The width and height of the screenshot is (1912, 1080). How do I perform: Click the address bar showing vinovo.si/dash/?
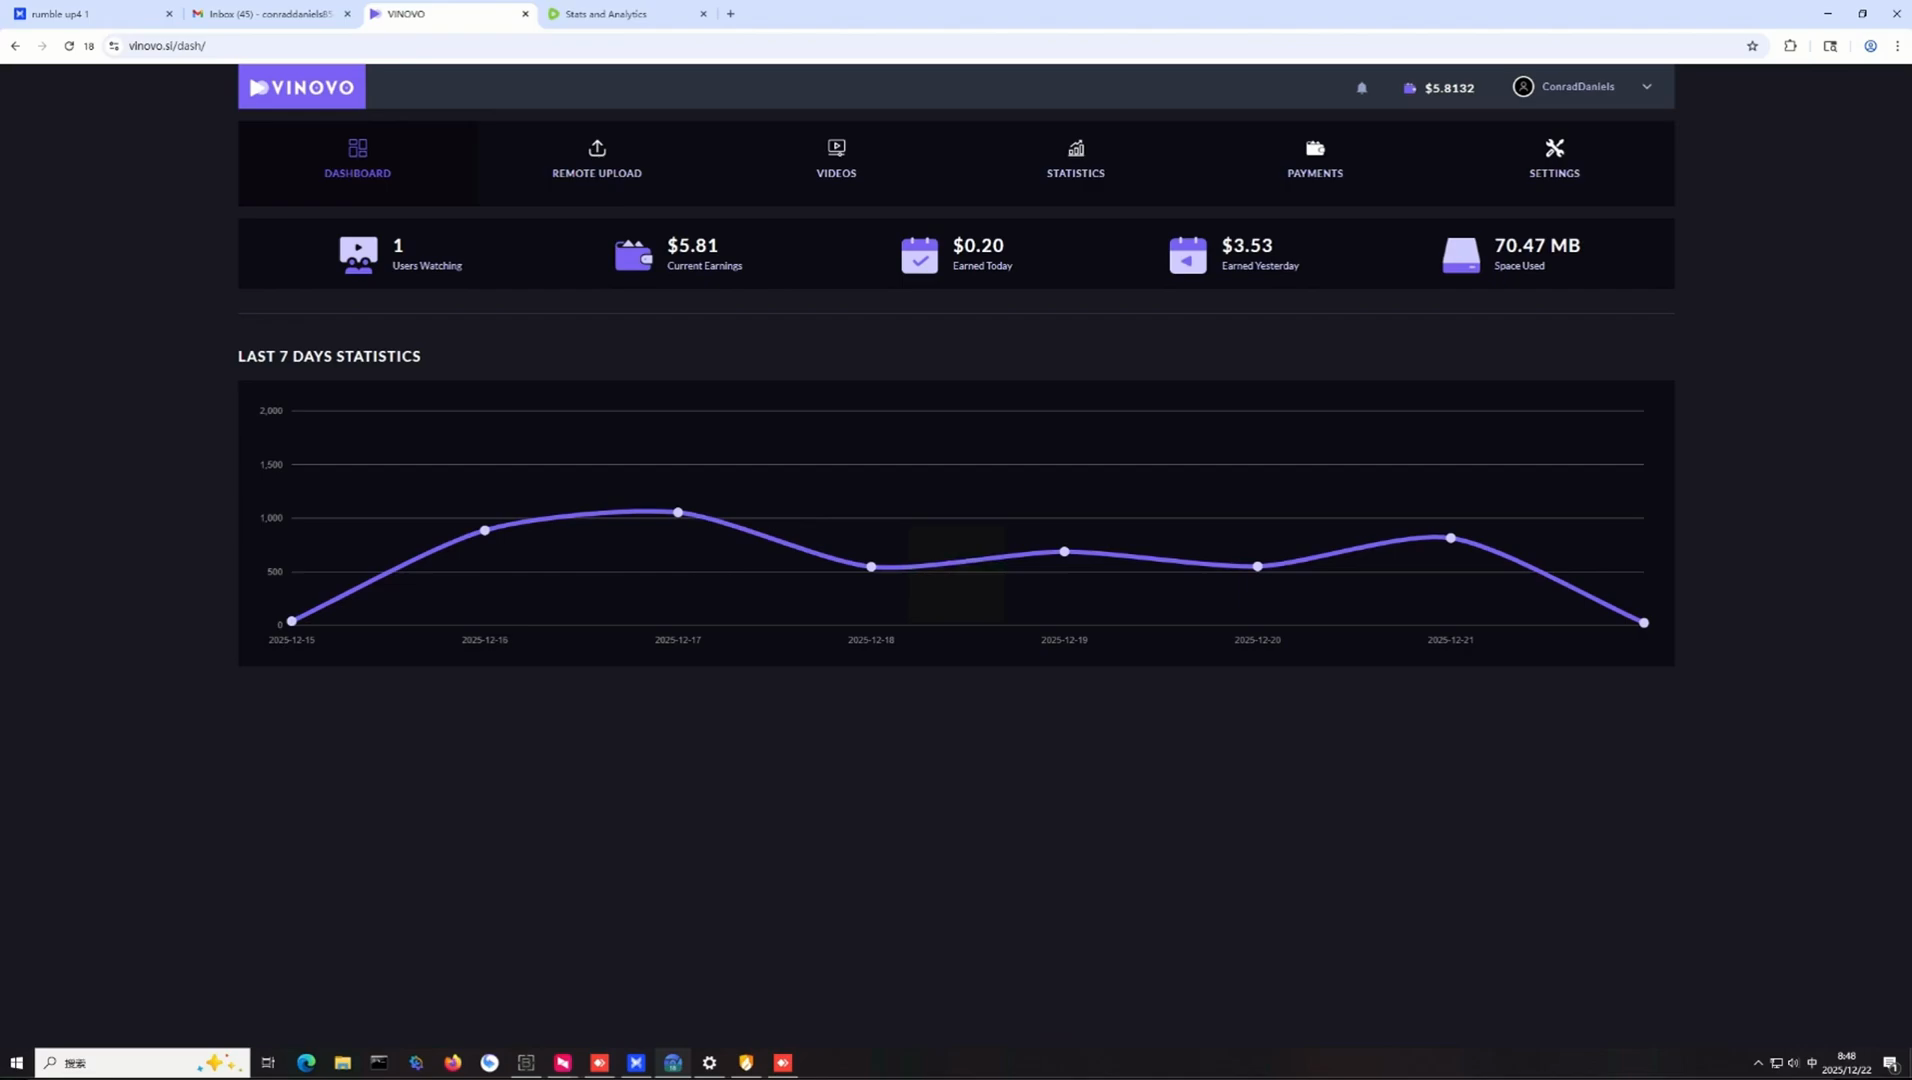coord(930,46)
